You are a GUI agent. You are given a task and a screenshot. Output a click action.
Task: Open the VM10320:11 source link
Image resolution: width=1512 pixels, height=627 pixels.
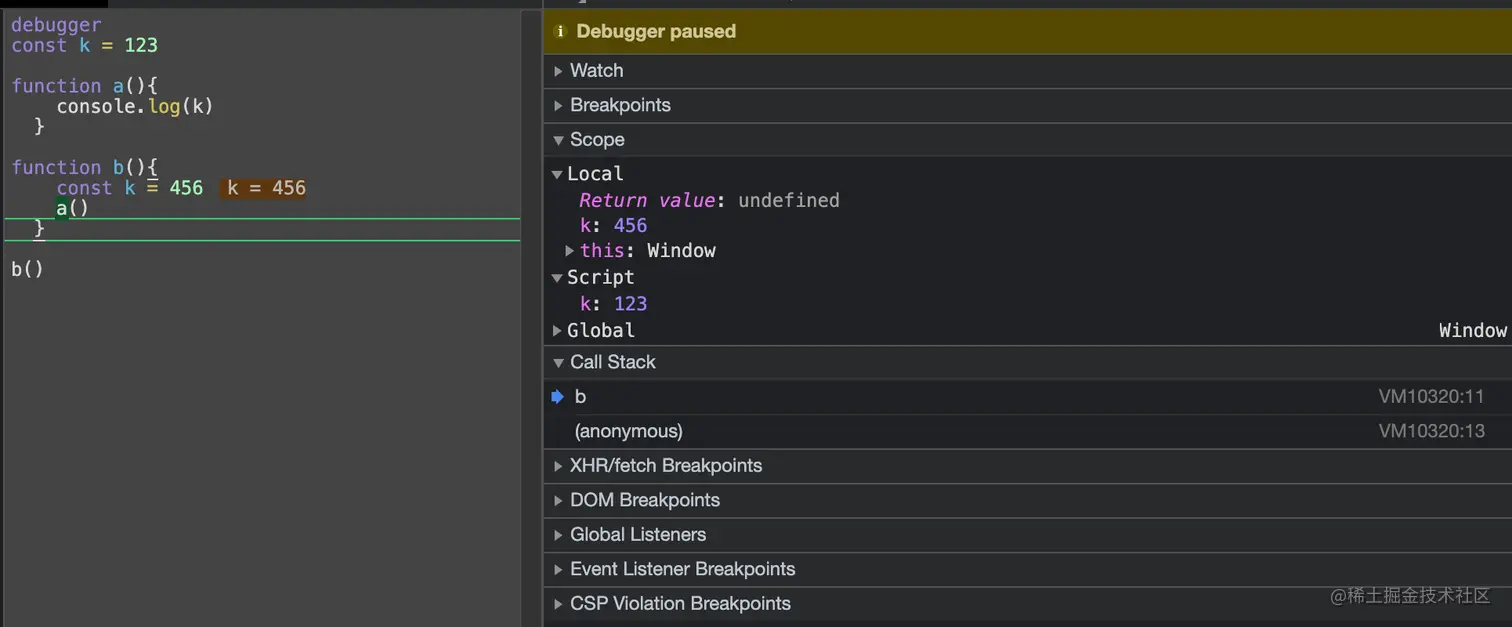1431,397
